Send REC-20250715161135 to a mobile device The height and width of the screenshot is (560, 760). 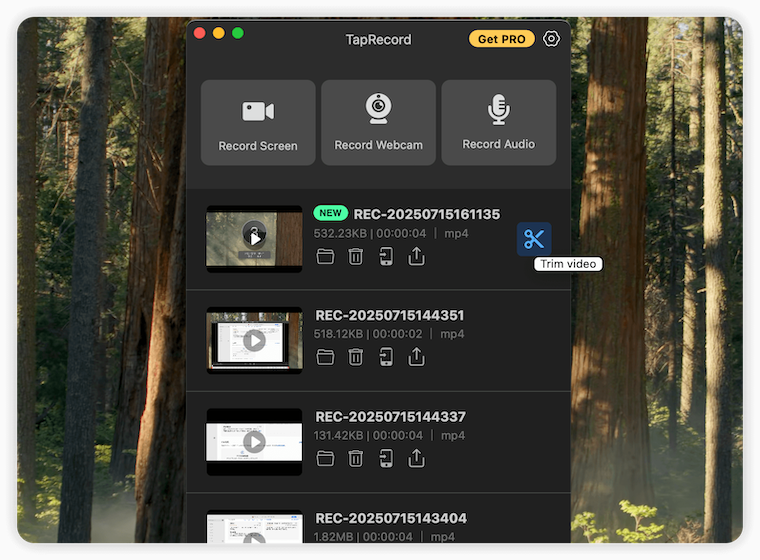(x=386, y=257)
